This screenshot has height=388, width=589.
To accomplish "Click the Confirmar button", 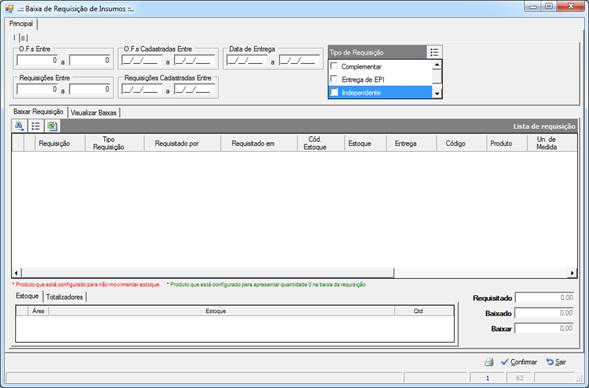I will pos(519,362).
